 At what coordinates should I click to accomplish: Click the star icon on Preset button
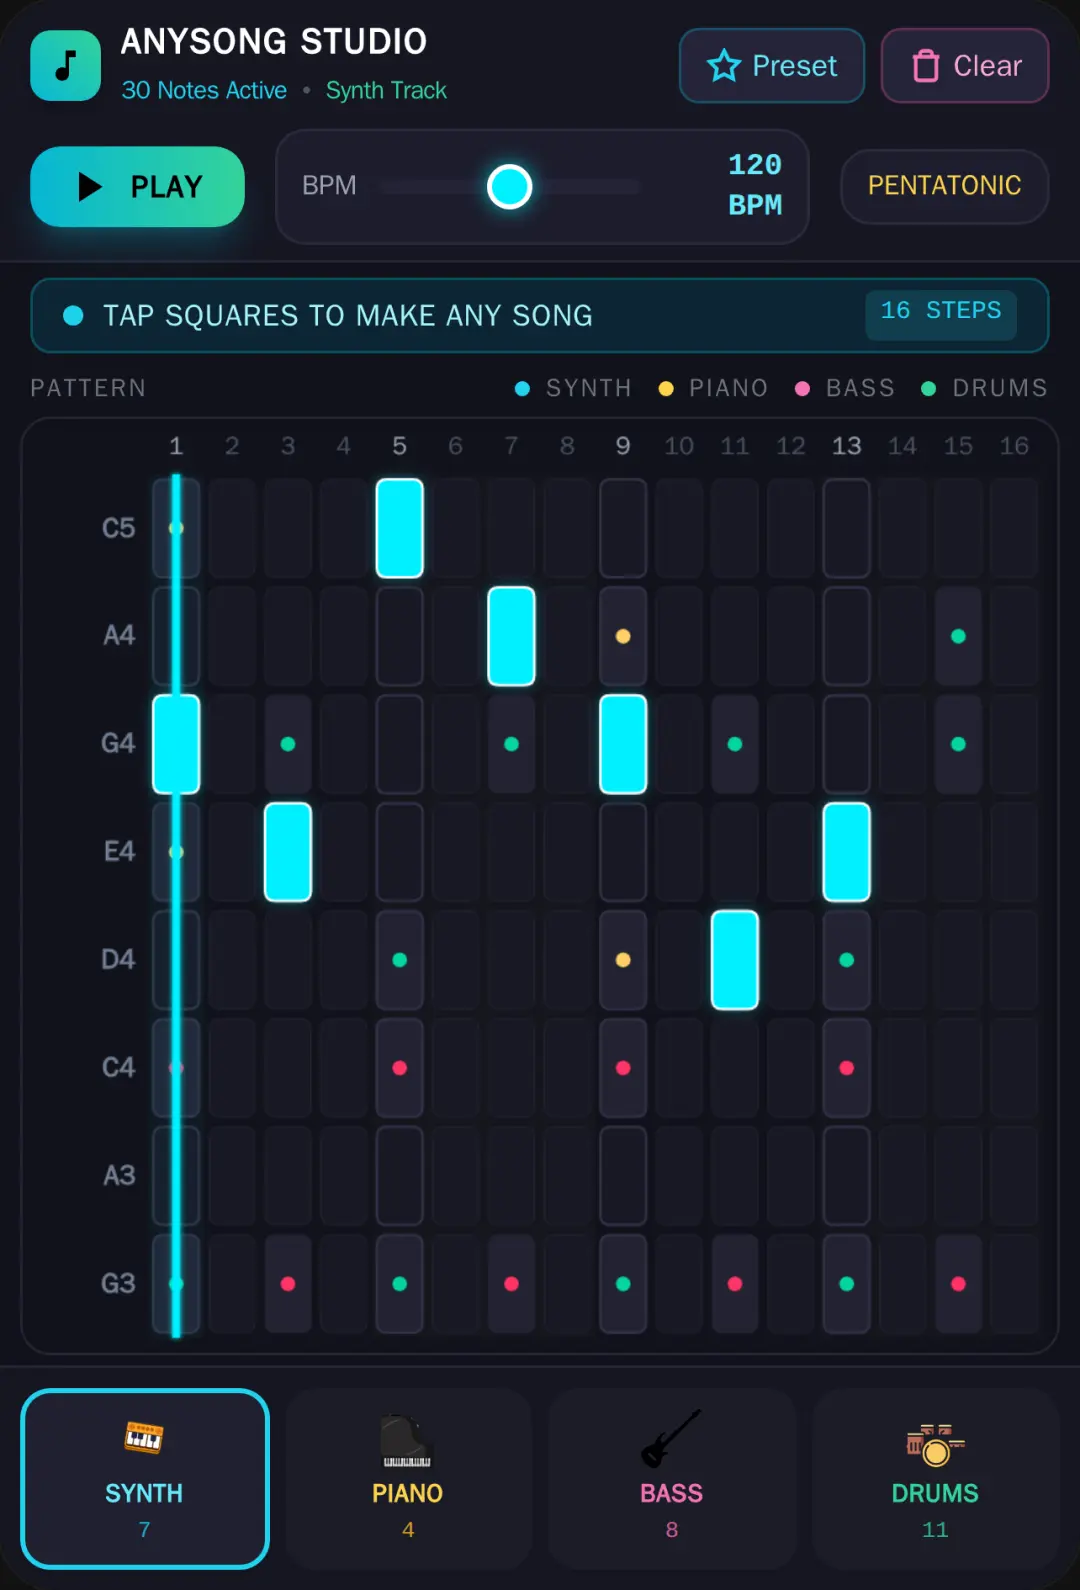724,66
